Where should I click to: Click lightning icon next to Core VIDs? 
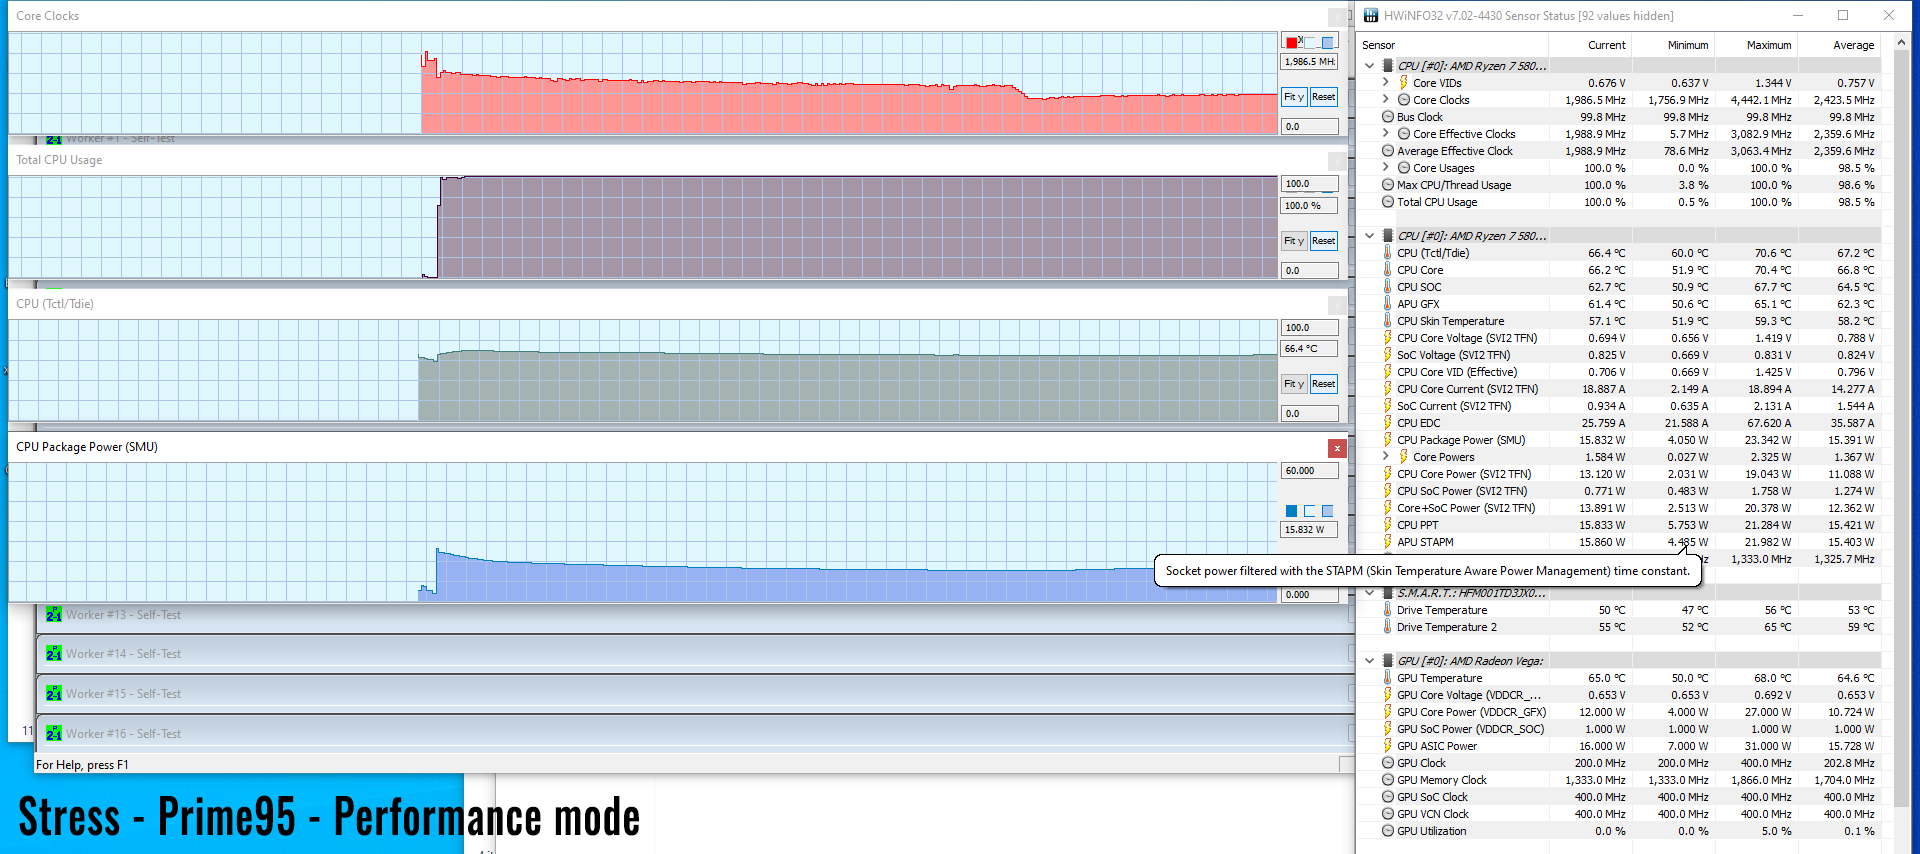pos(1404,83)
